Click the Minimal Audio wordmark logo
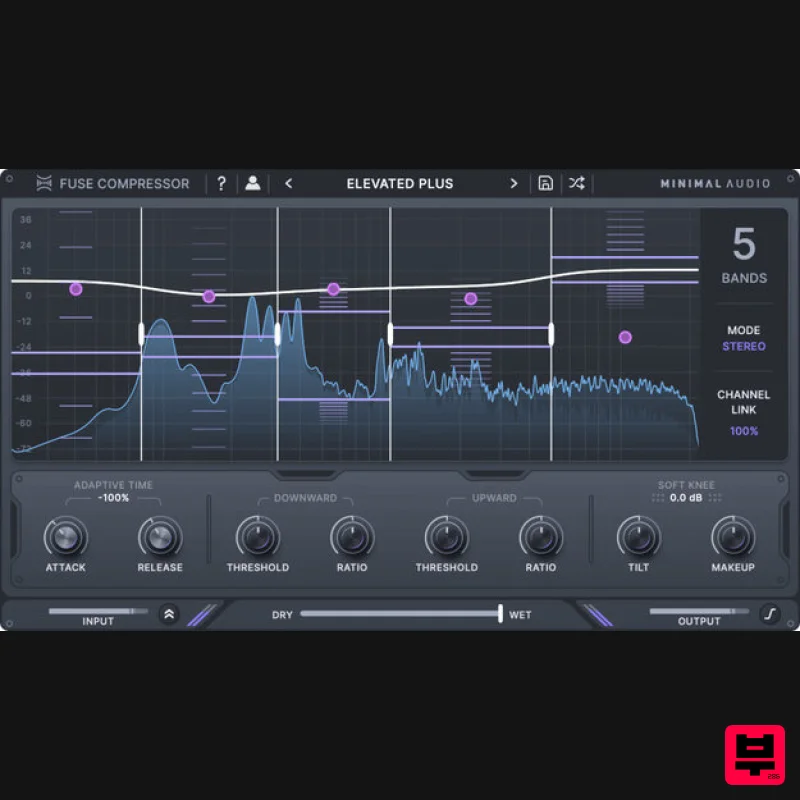Screen dimensions: 800x800 pos(715,183)
